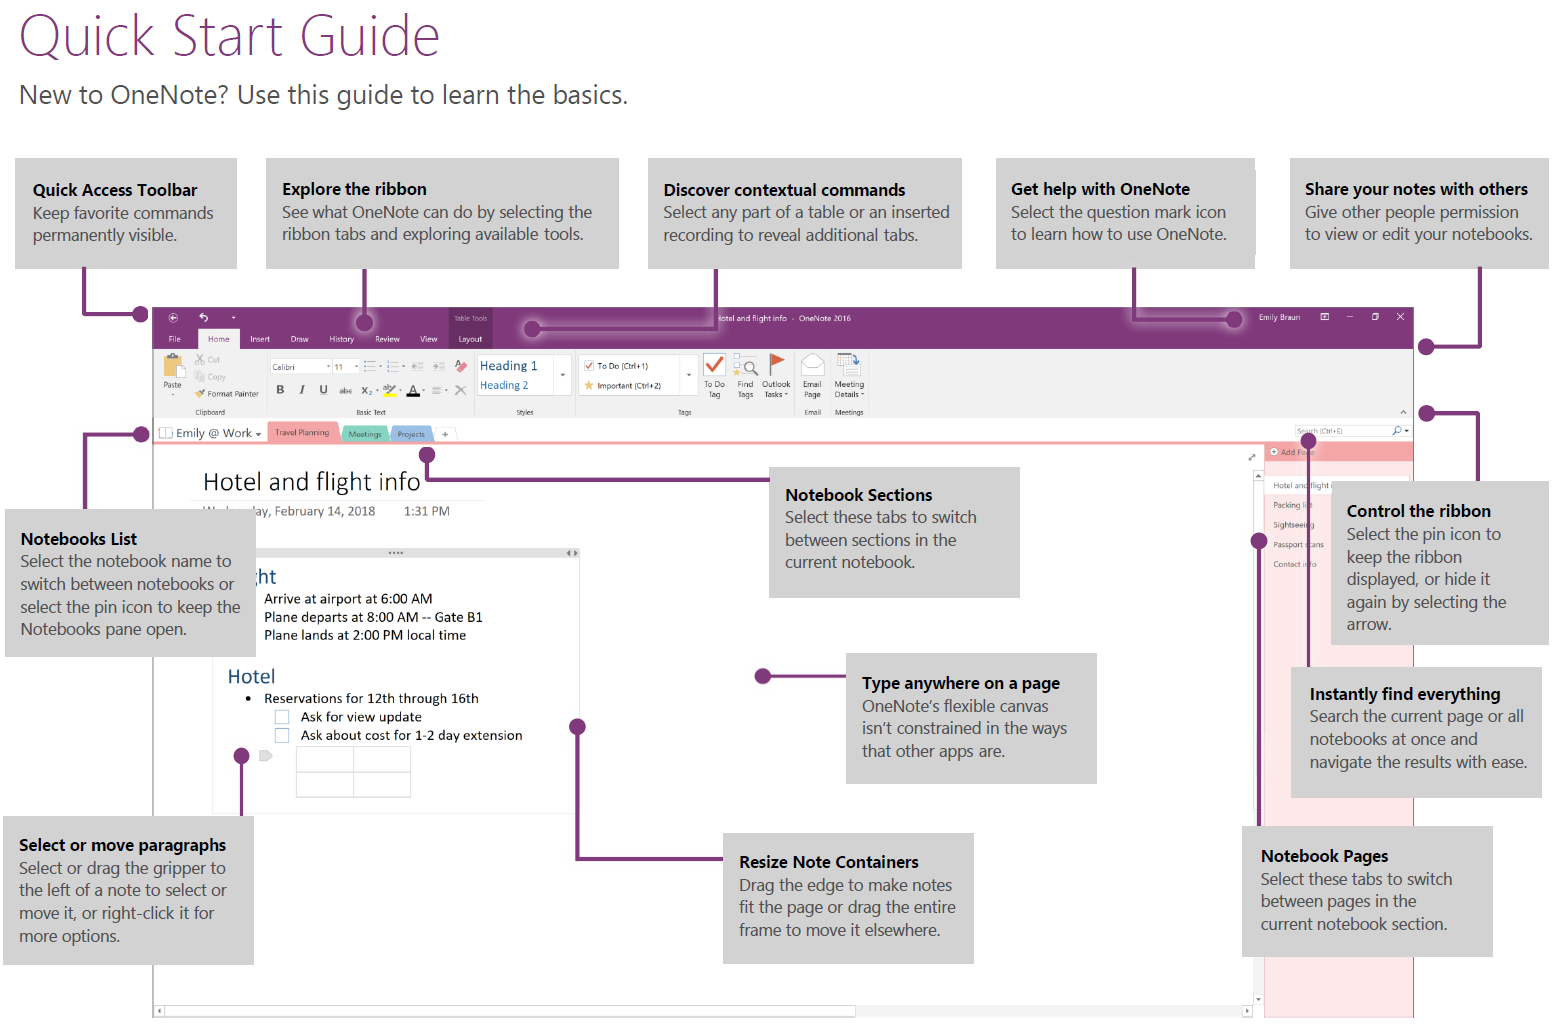Open the Customize Quick Access Toolbar arrow
The width and height of the screenshot is (1556, 1030).
click(233, 318)
